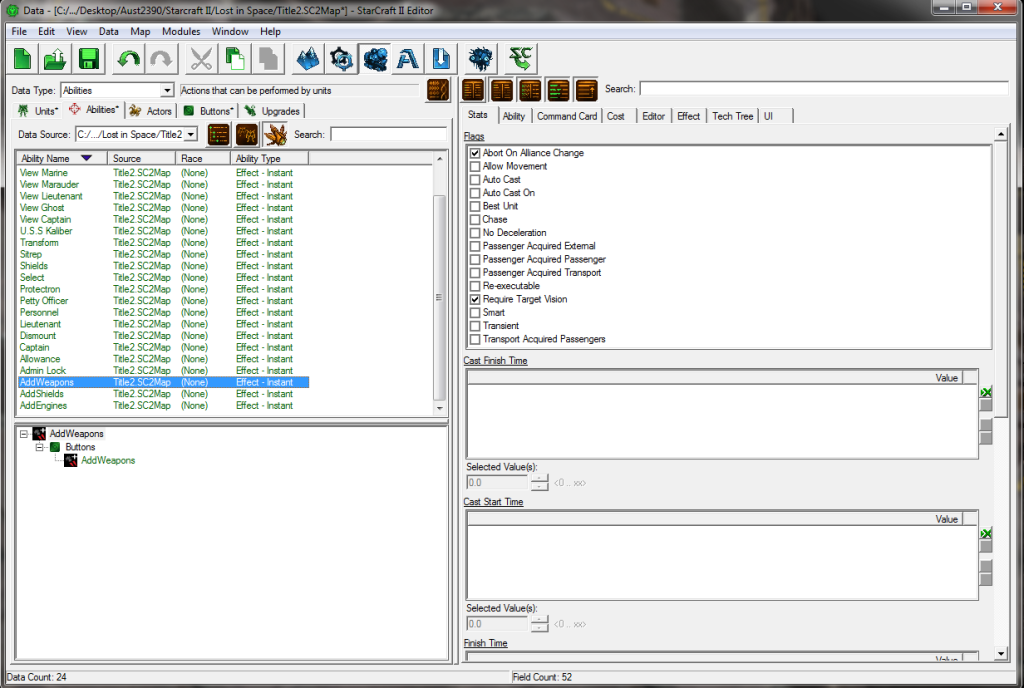The width and height of the screenshot is (1024, 688).
Task: Open the File menu
Action: [19, 31]
